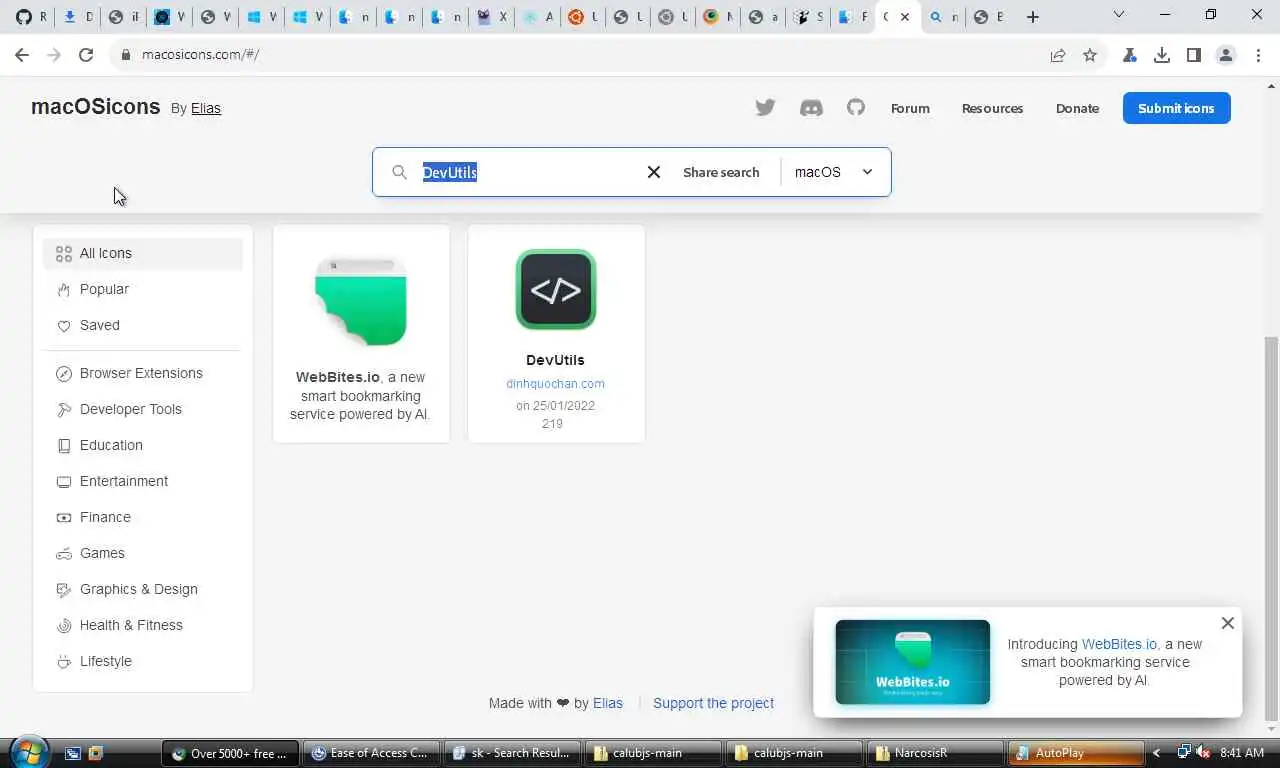This screenshot has width=1280, height=768.
Task: Open WebBites.io link in popup text
Action: (x=1119, y=644)
